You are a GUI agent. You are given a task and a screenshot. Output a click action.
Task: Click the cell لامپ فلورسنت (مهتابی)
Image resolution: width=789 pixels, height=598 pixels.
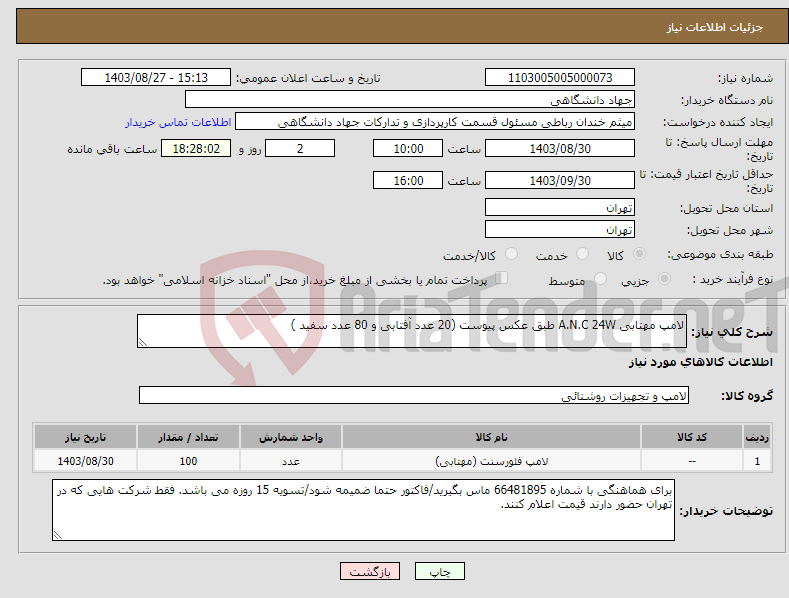click(491, 461)
